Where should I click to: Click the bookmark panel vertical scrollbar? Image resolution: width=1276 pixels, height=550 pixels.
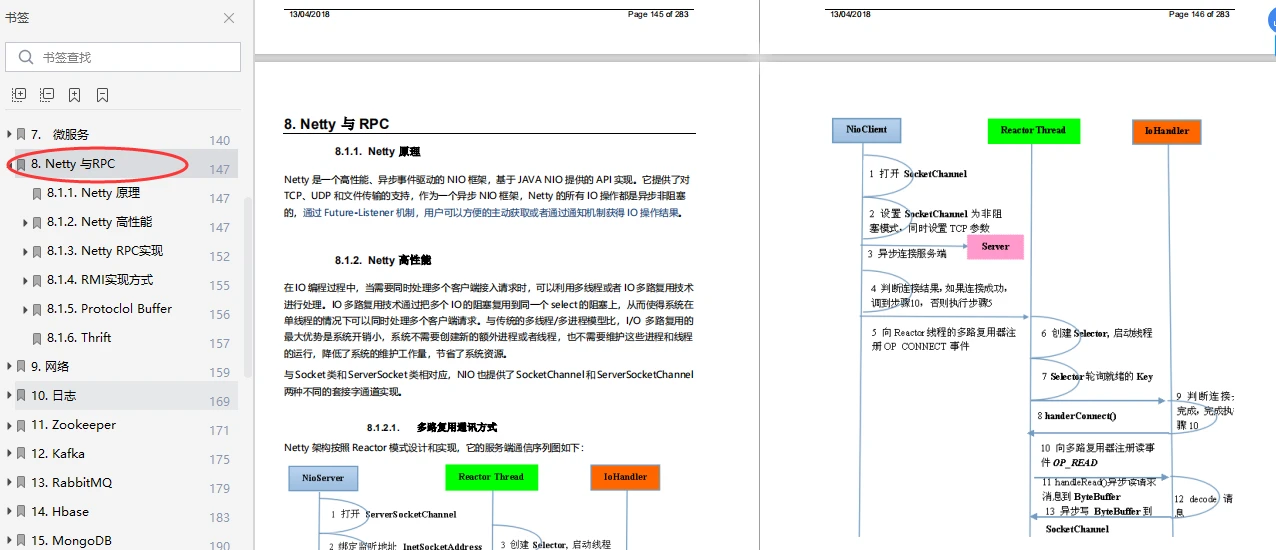(x=248, y=285)
